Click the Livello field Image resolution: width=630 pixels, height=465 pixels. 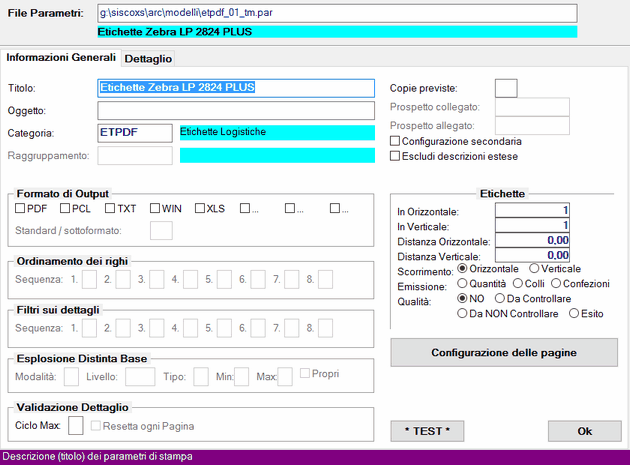[140, 377]
